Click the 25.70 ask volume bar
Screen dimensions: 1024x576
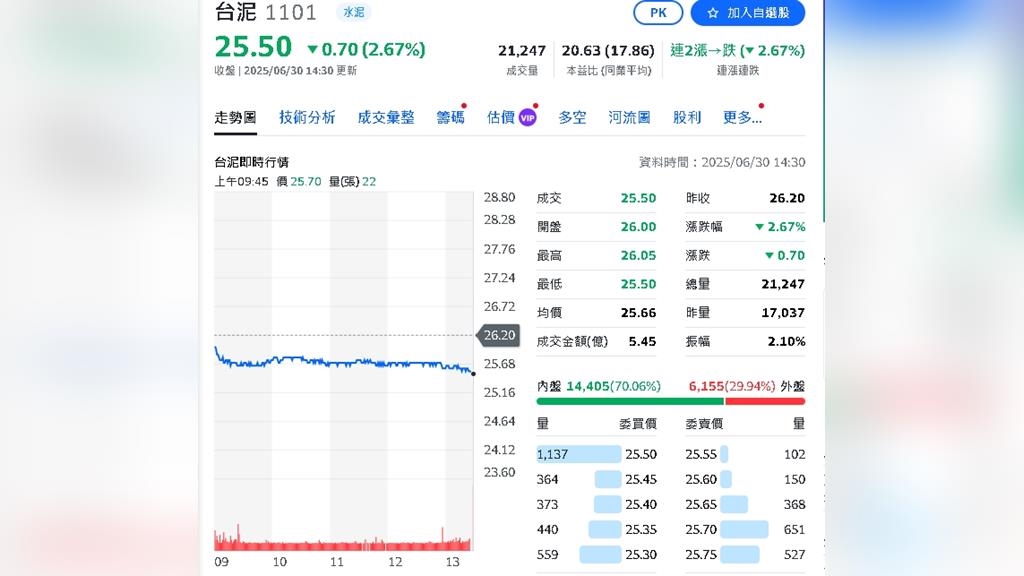click(744, 529)
